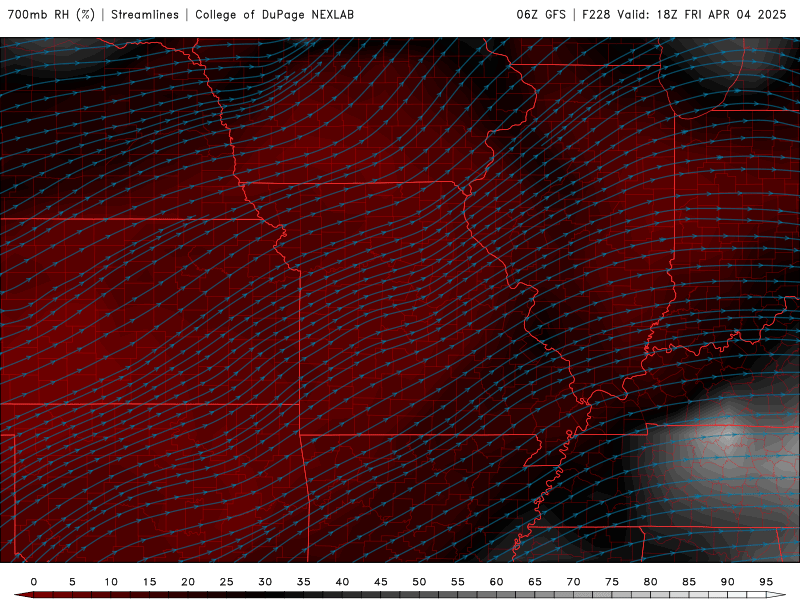Screen dimensions: 800x600
Task: Click the '85' label on color scale
Action: [x=689, y=582]
